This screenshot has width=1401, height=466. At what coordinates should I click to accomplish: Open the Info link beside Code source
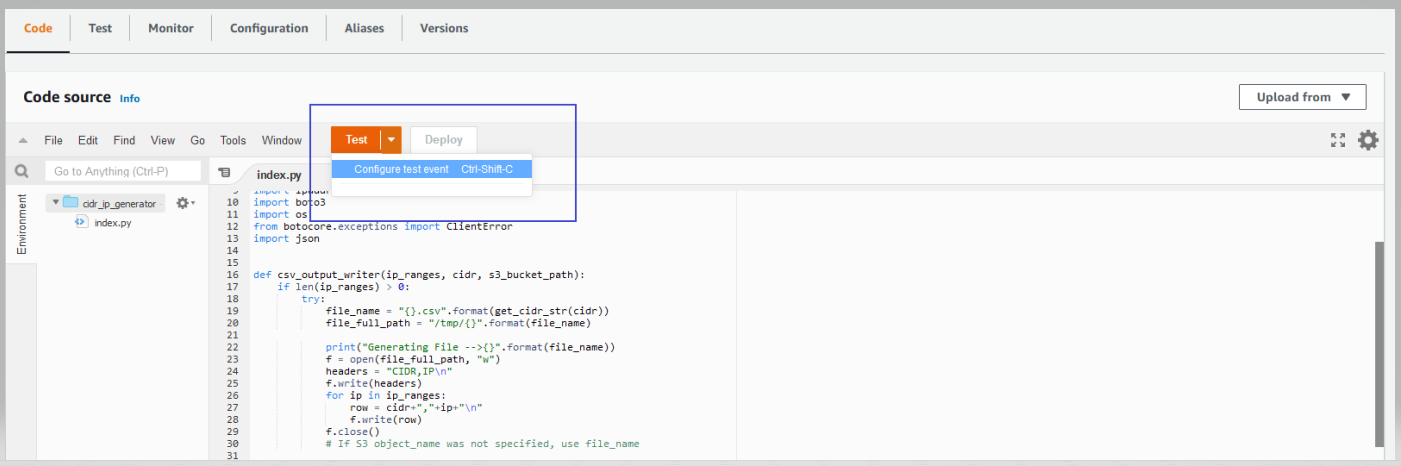(x=130, y=98)
